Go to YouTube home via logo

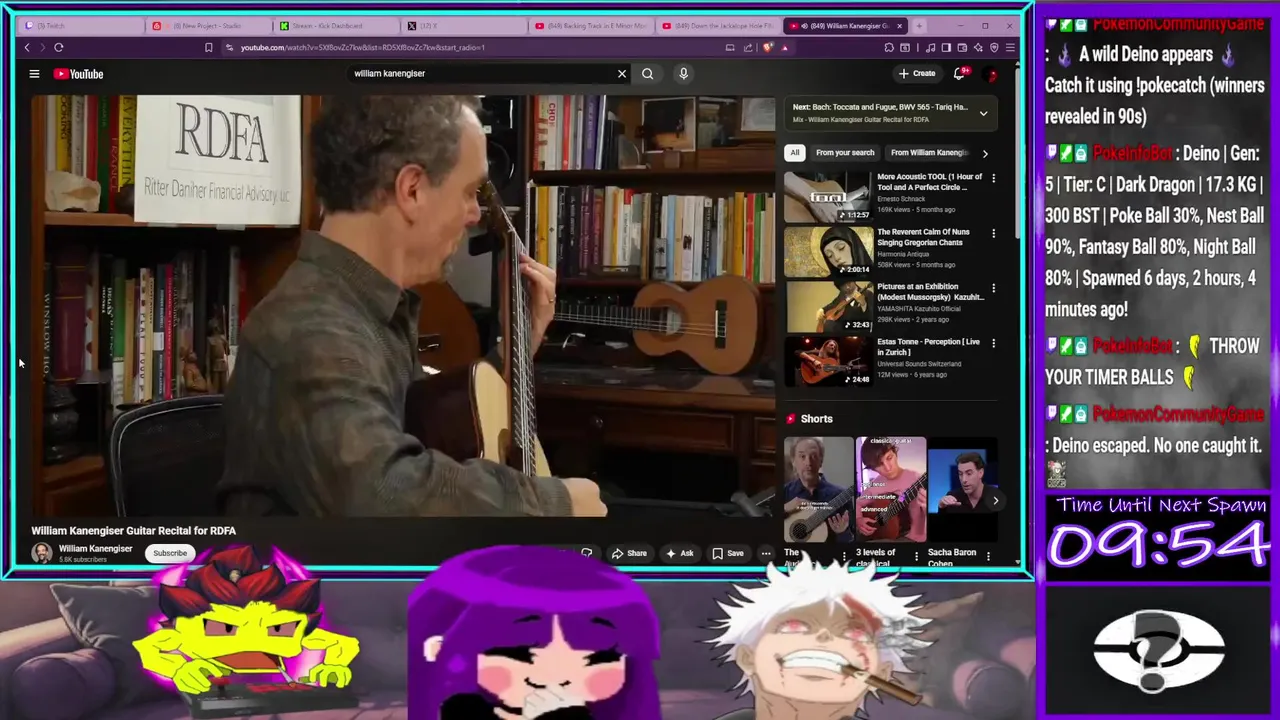coord(79,74)
